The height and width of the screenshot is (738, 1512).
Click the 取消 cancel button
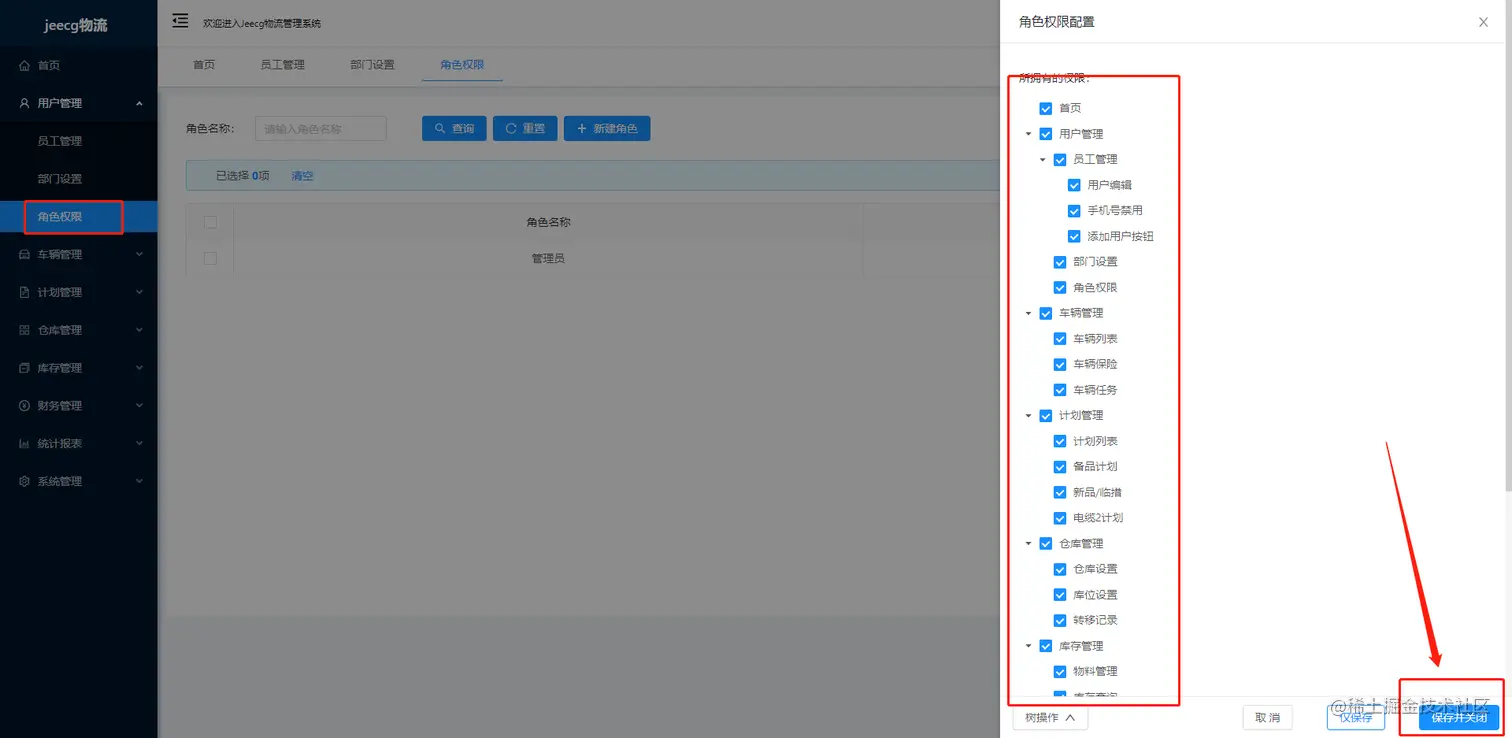1267,717
